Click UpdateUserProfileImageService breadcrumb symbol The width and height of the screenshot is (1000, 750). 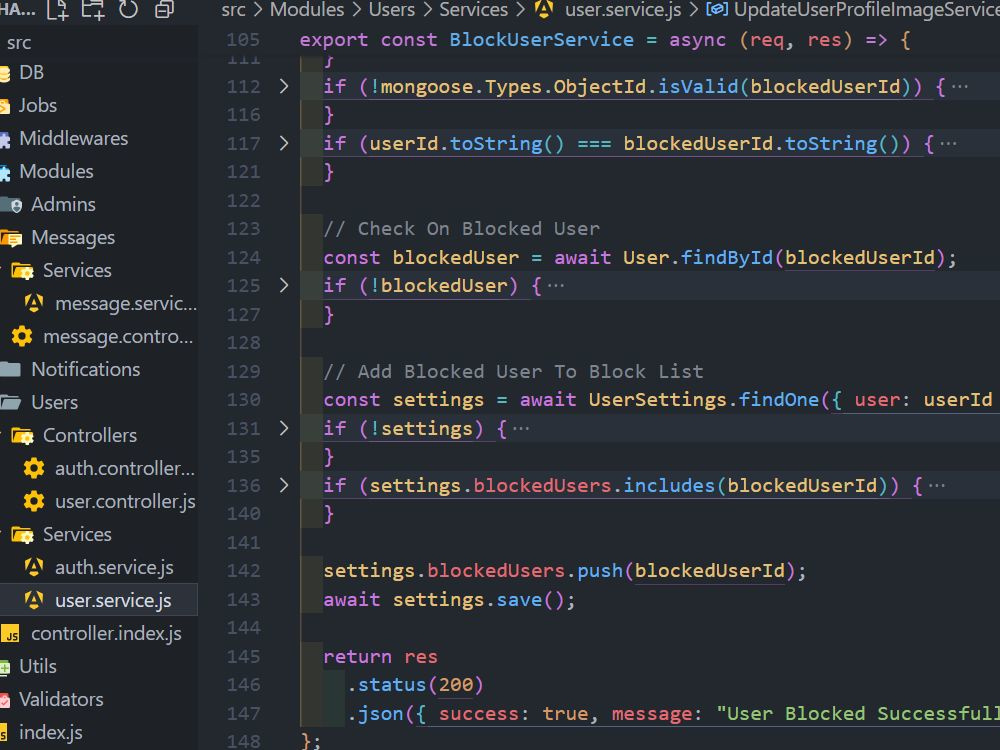click(x=867, y=10)
